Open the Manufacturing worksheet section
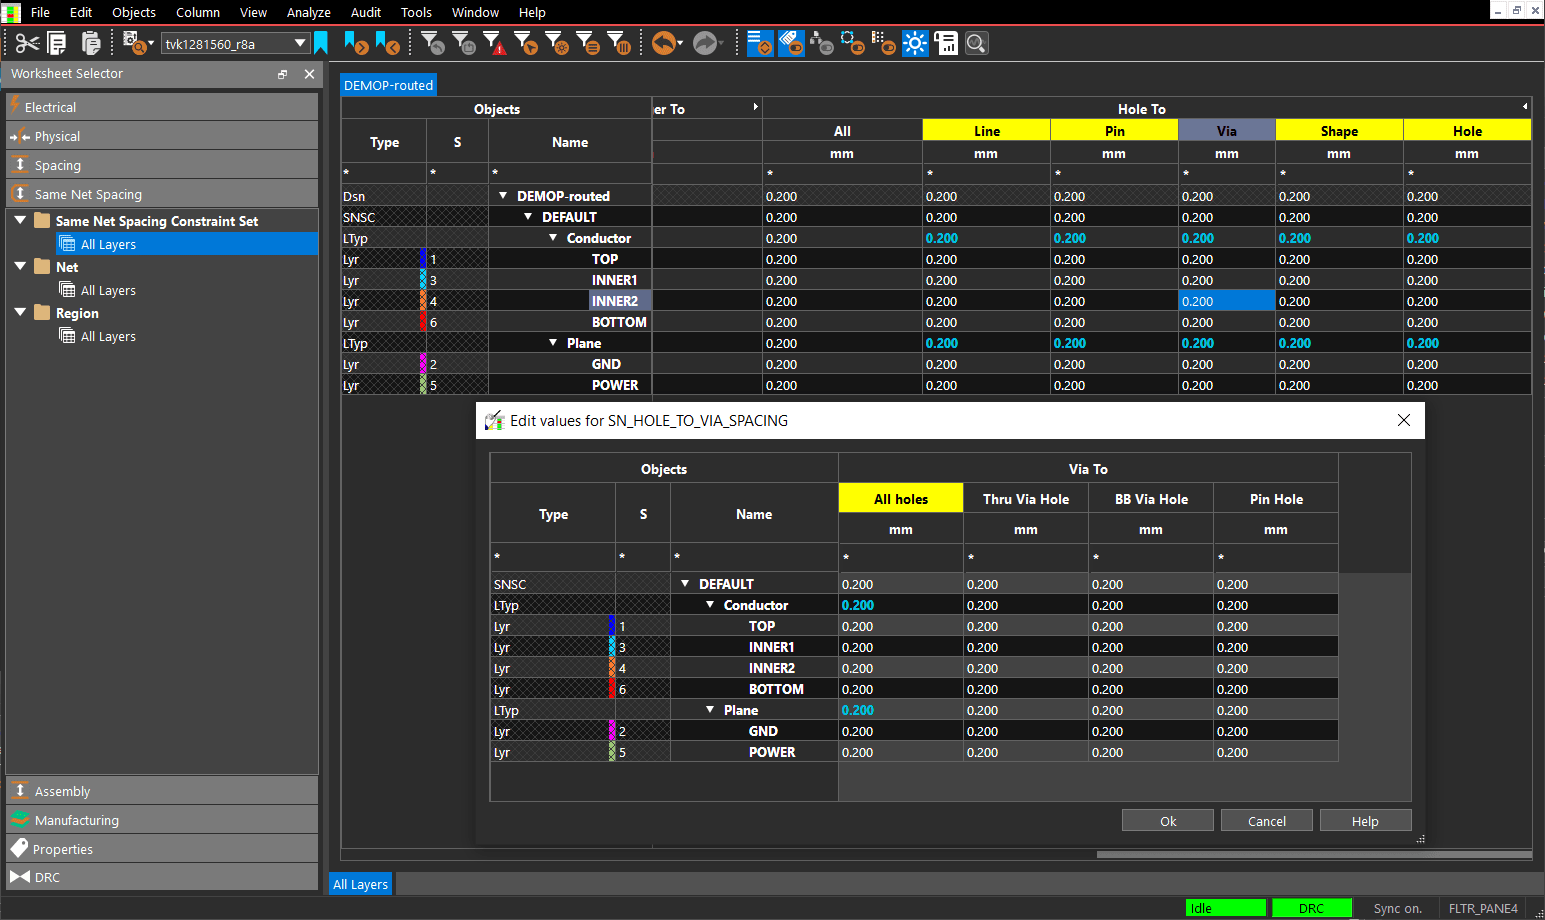 click(162, 820)
